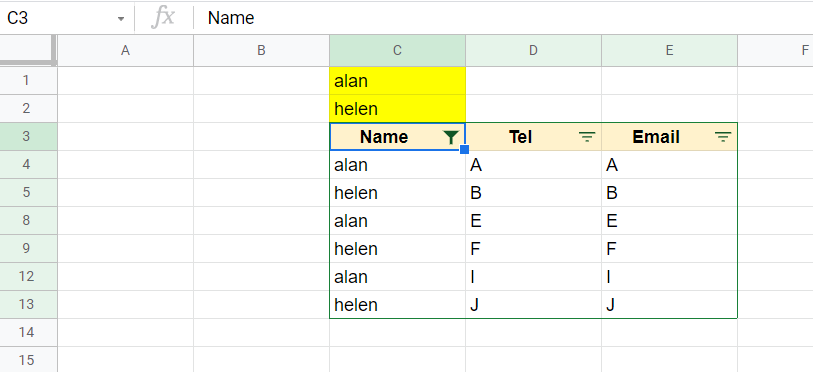This screenshot has width=813, height=372.
Task: Select row 5 header
Action: 28,192
